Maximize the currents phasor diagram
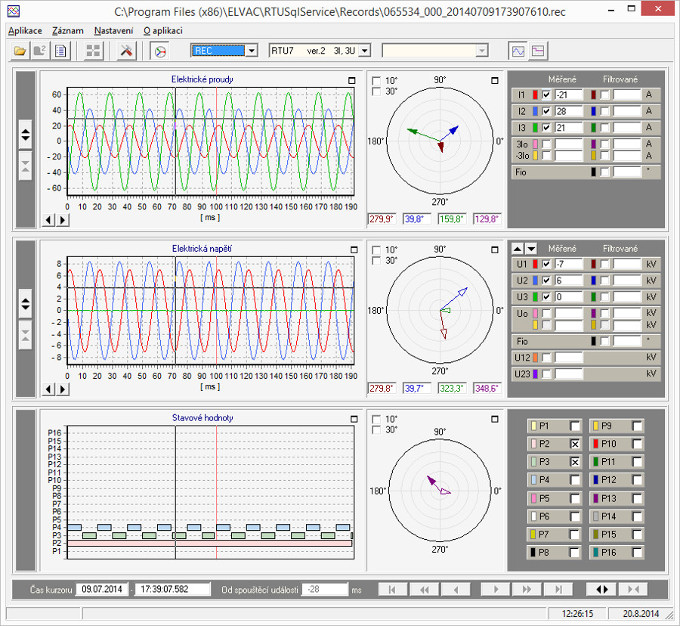The width and height of the screenshot is (680, 626). point(495,81)
